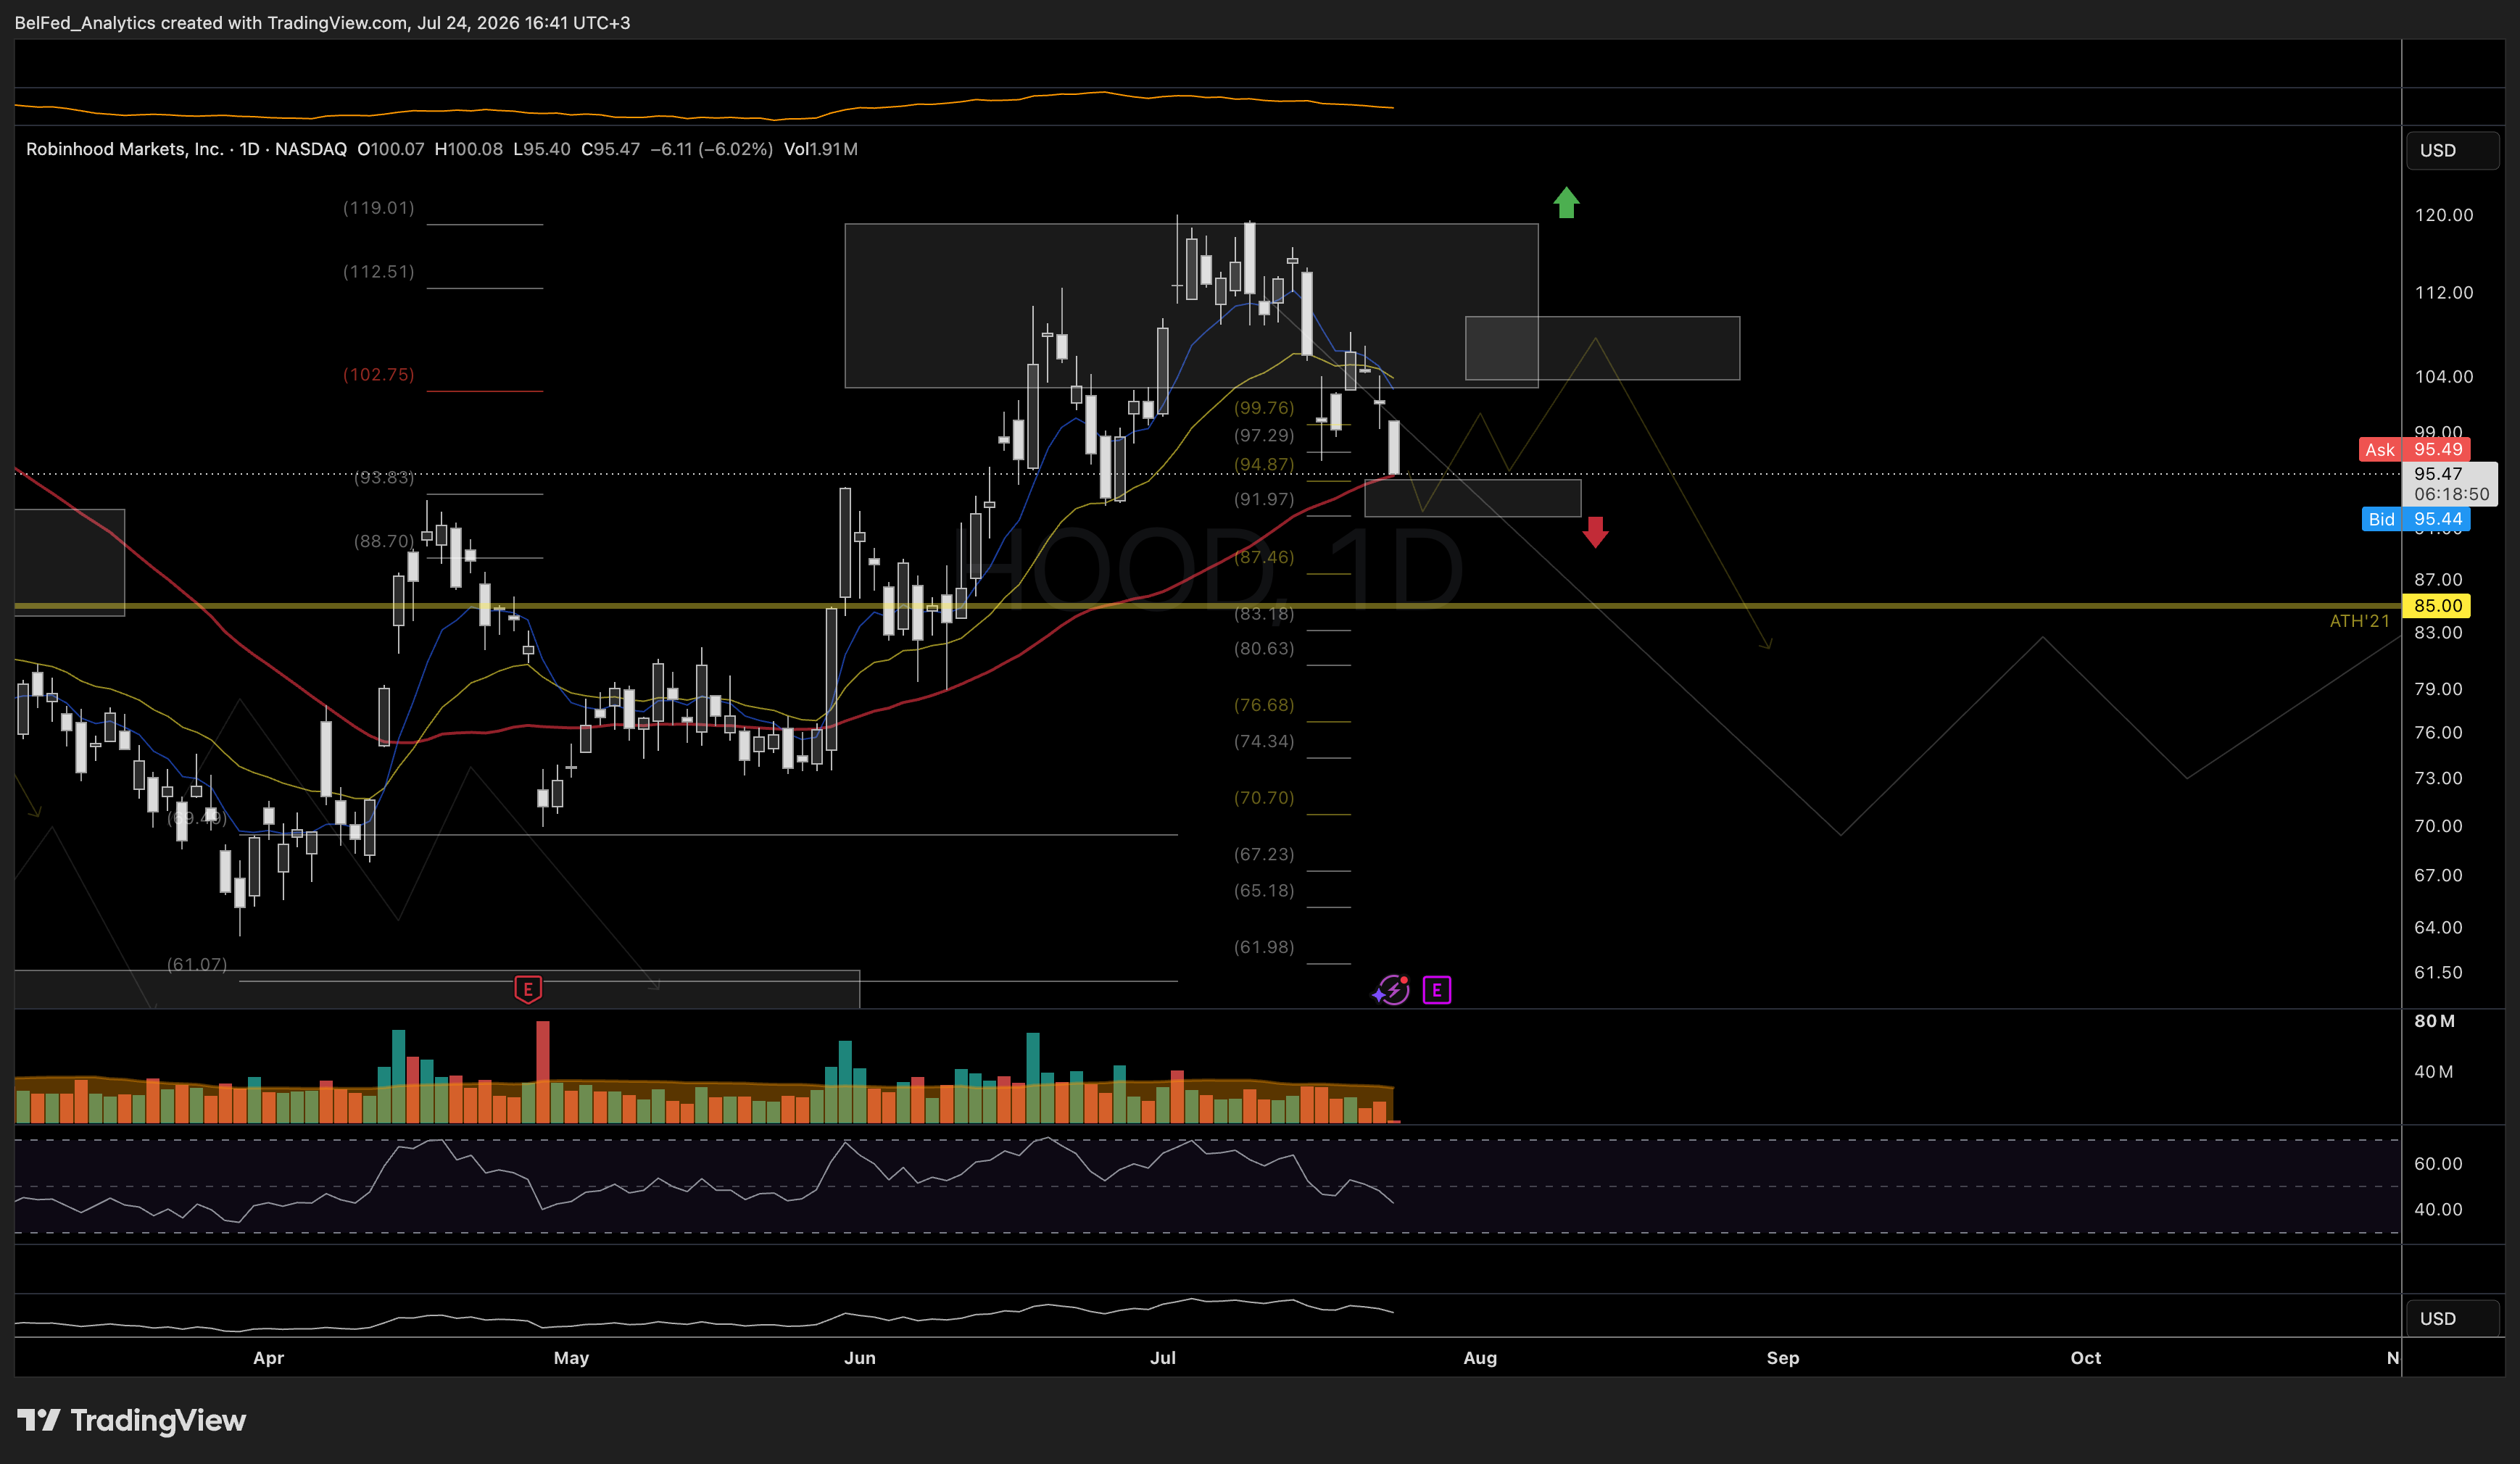Open the USD currency selector at top of price axis
Viewport: 2520px width, 1464px height.
tap(2451, 150)
